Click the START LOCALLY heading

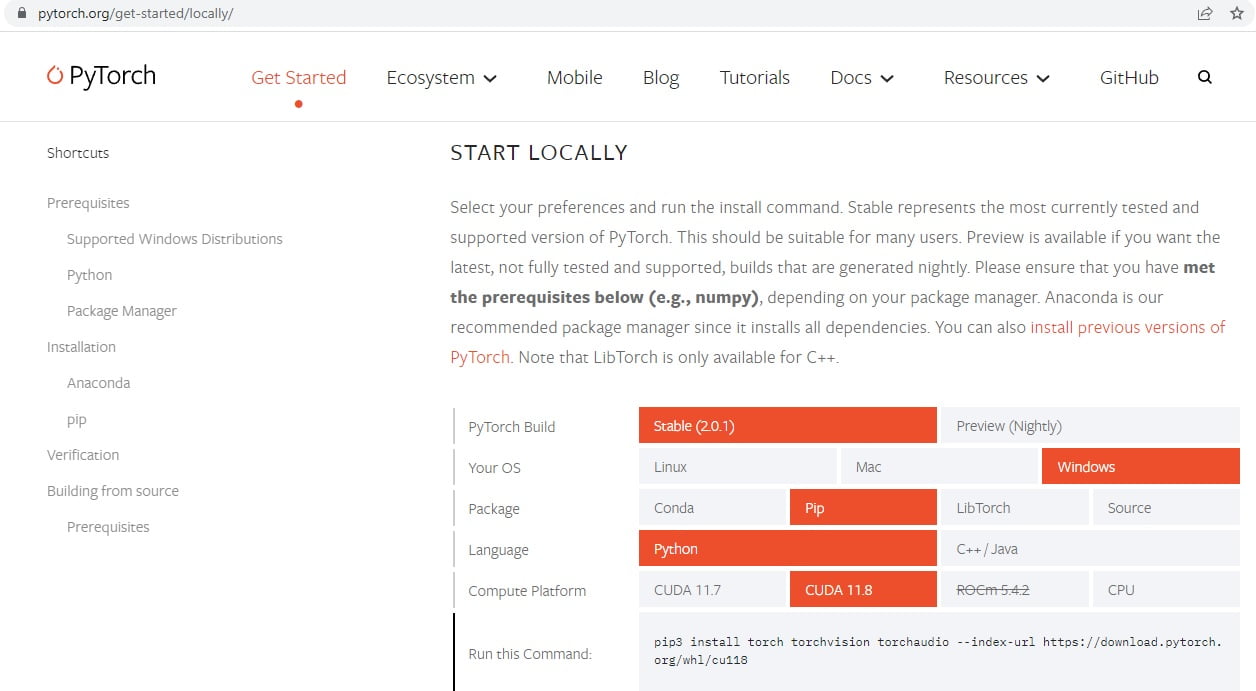(x=539, y=153)
